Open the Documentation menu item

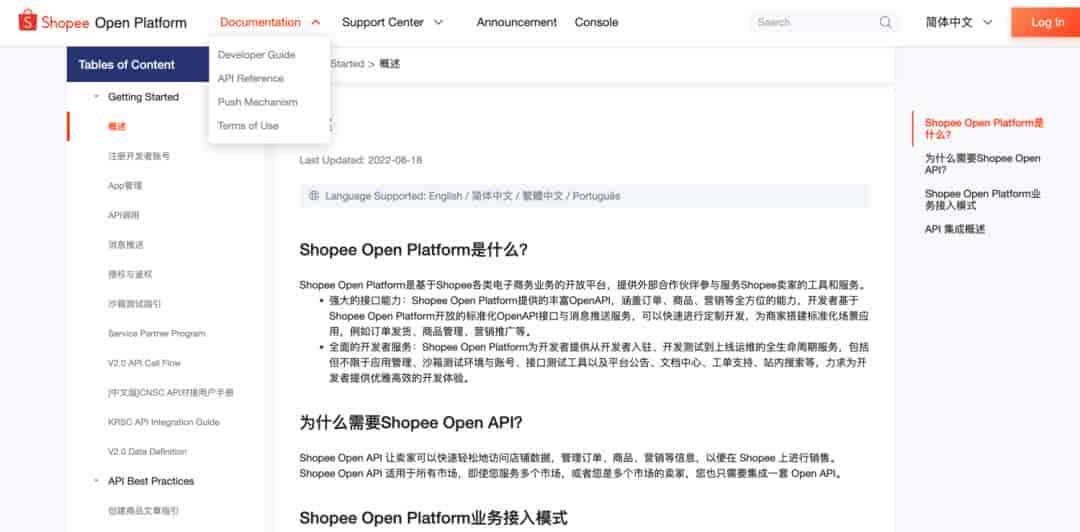pyautogui.click(x=260, y=22)
